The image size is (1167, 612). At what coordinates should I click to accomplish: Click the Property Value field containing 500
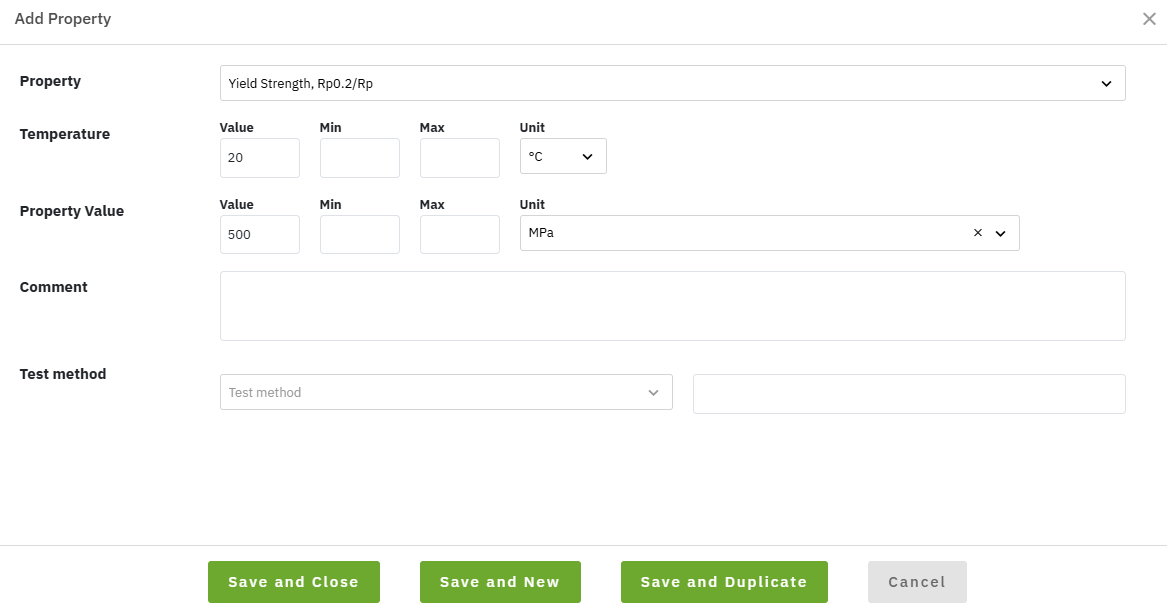[259, 235]
